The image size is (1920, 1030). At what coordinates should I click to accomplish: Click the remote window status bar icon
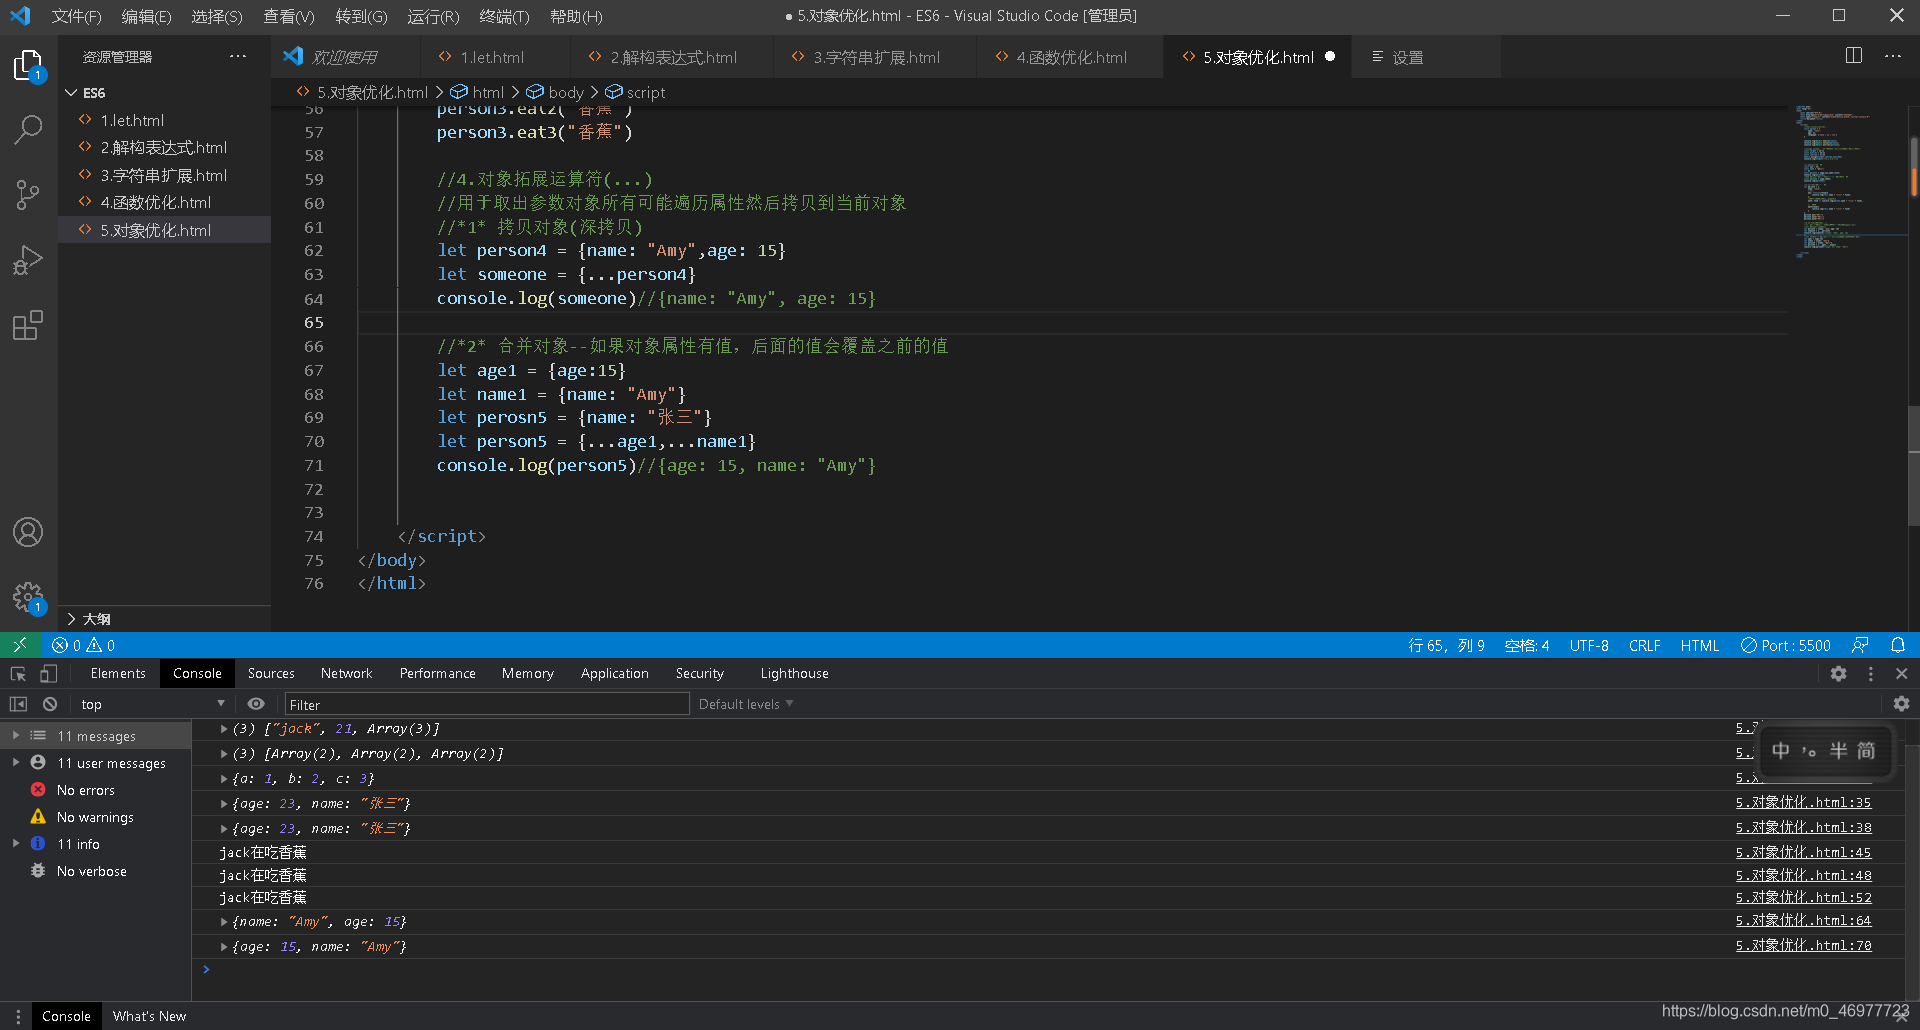(x=20, y=645)
